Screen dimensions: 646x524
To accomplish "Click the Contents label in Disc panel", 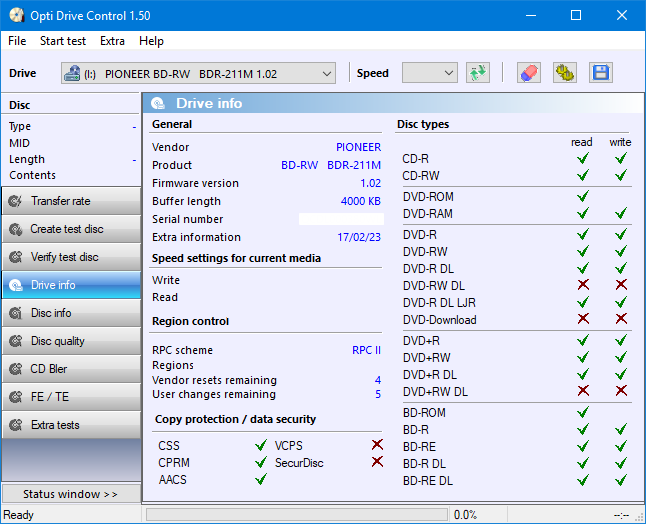I will (32, 175).
